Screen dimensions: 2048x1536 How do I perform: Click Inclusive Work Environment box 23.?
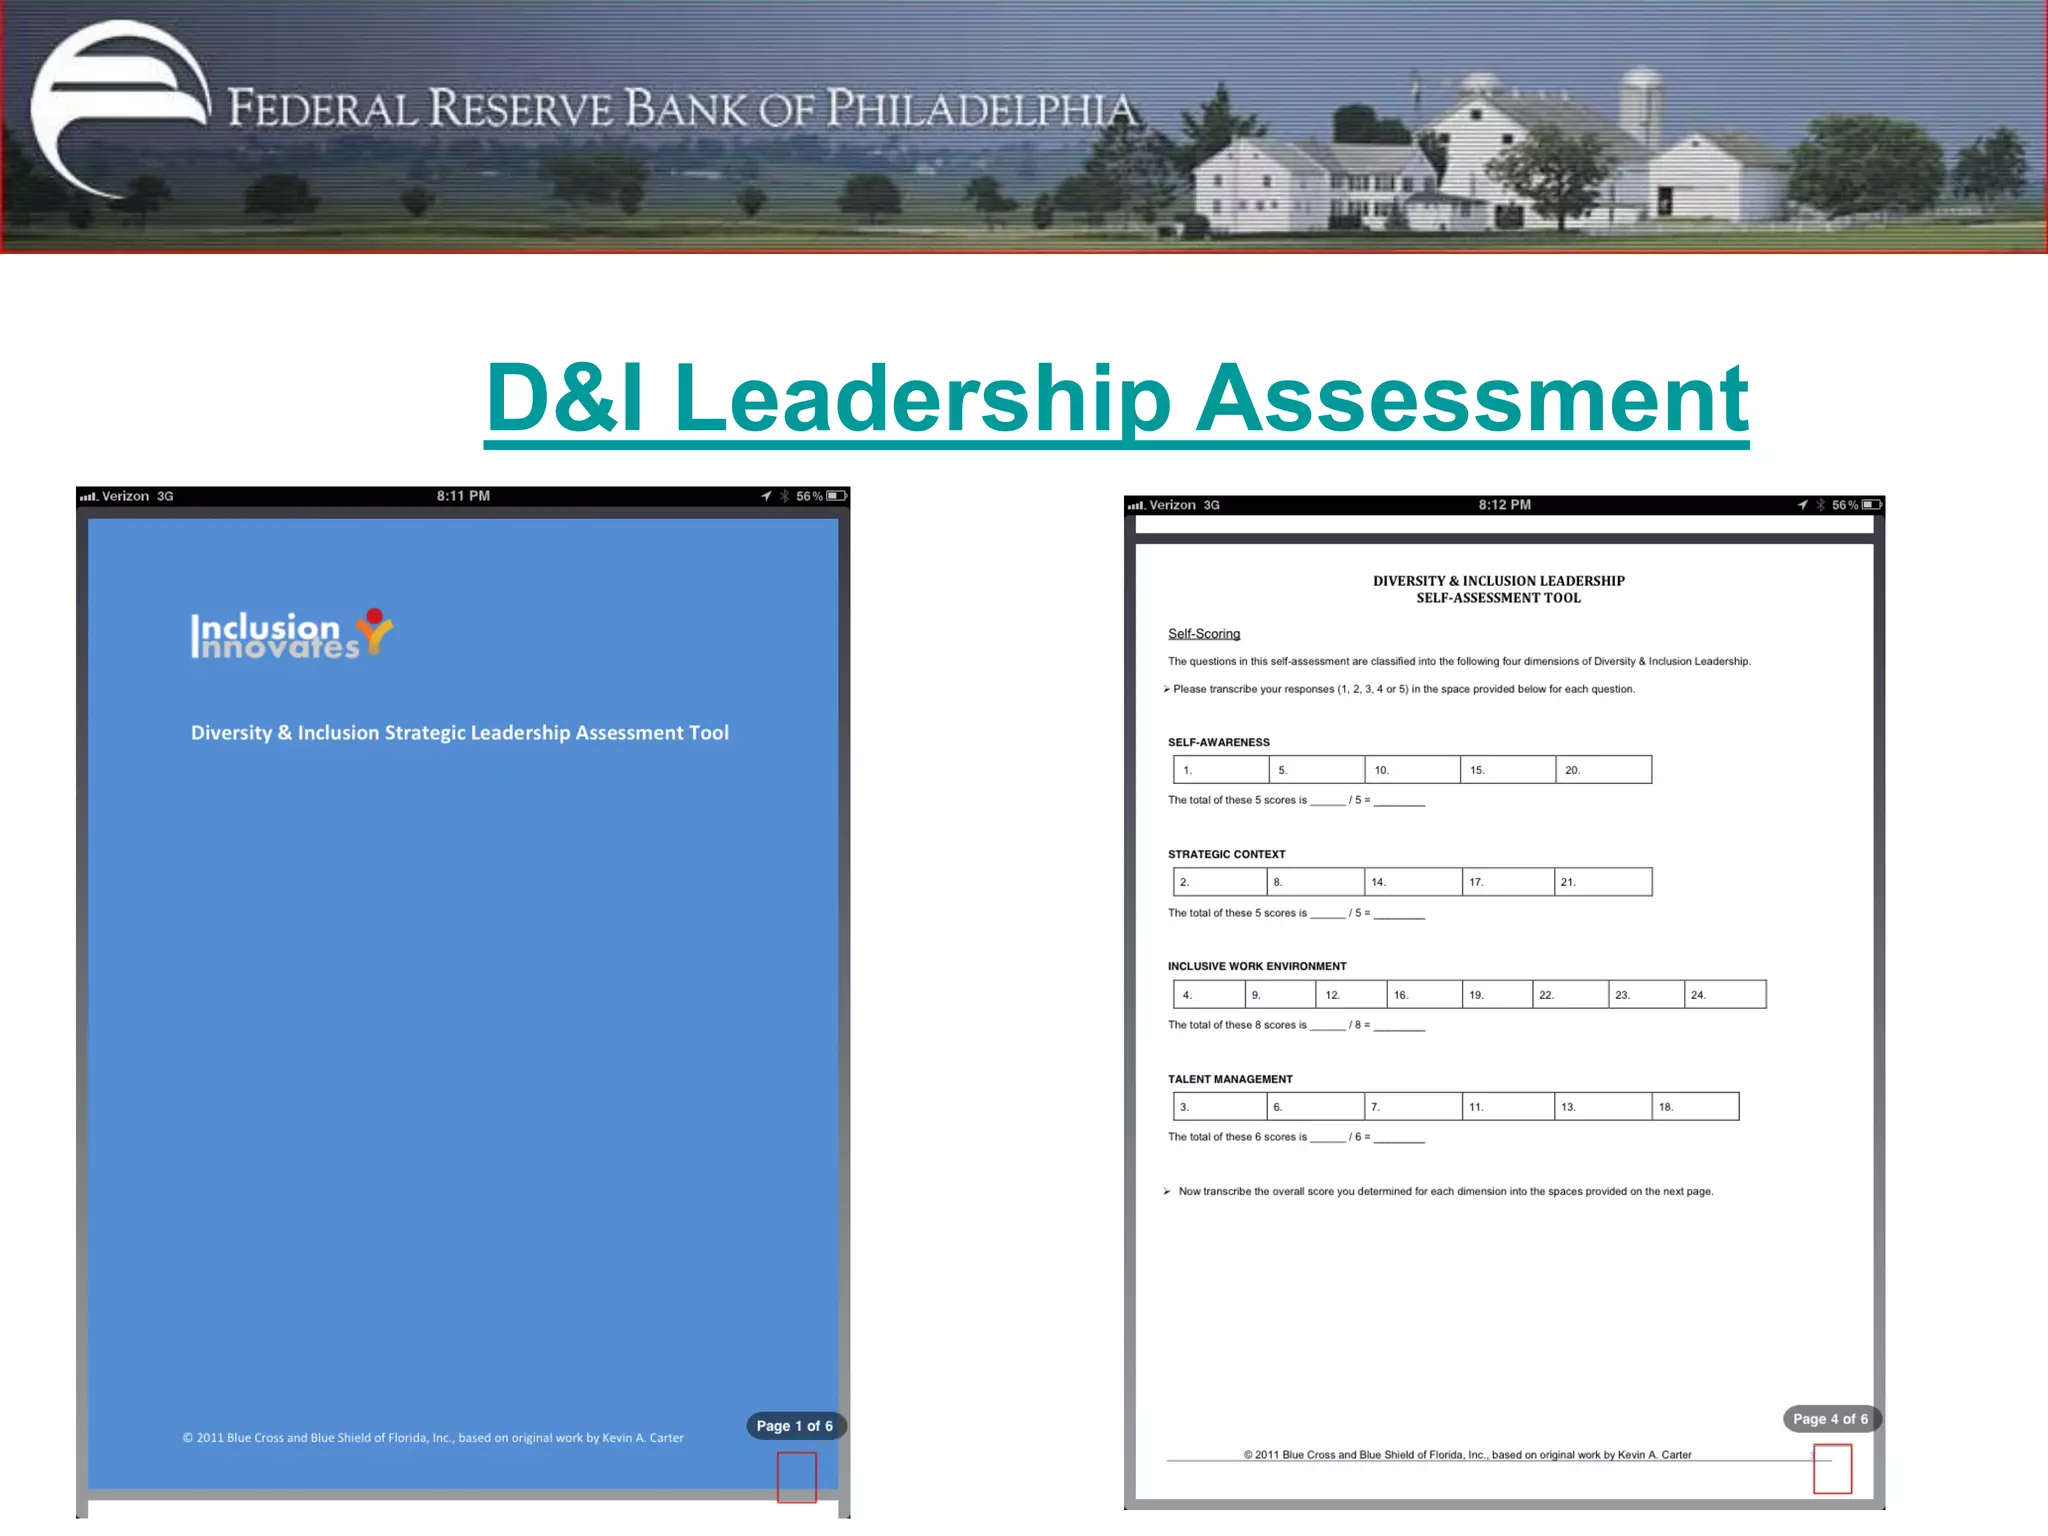[1647, 995]
